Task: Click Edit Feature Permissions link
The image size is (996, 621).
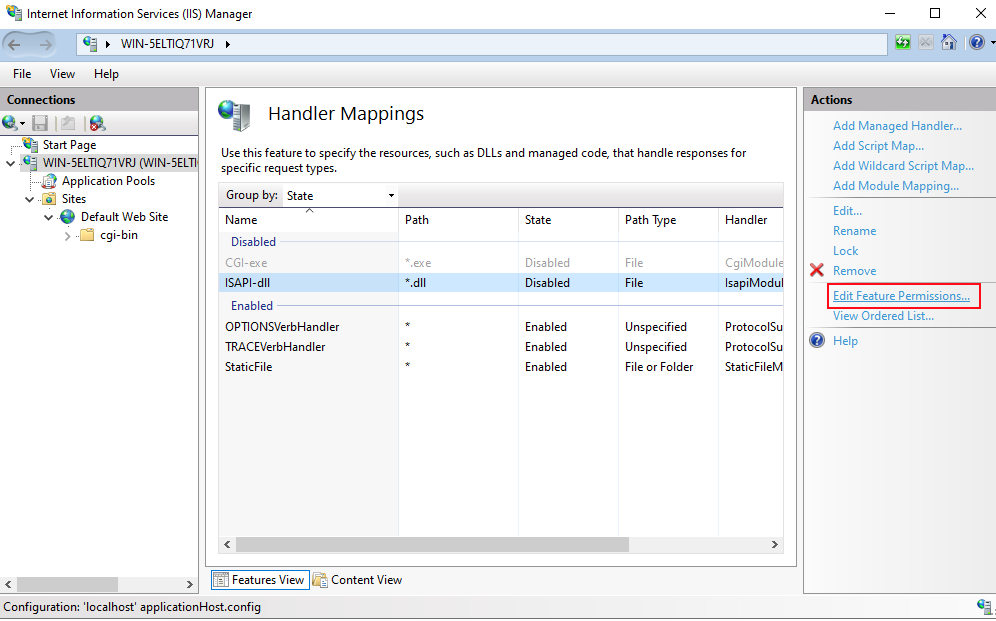Action: pos(901,296)
